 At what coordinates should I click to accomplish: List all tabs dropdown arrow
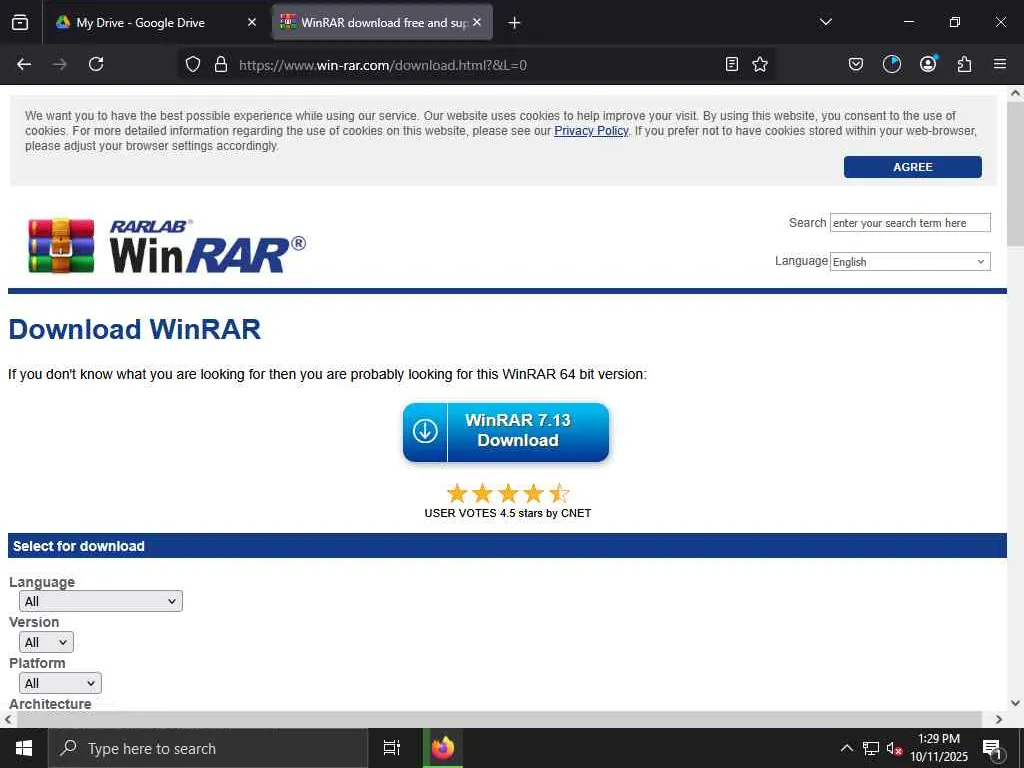coord(825,22)
